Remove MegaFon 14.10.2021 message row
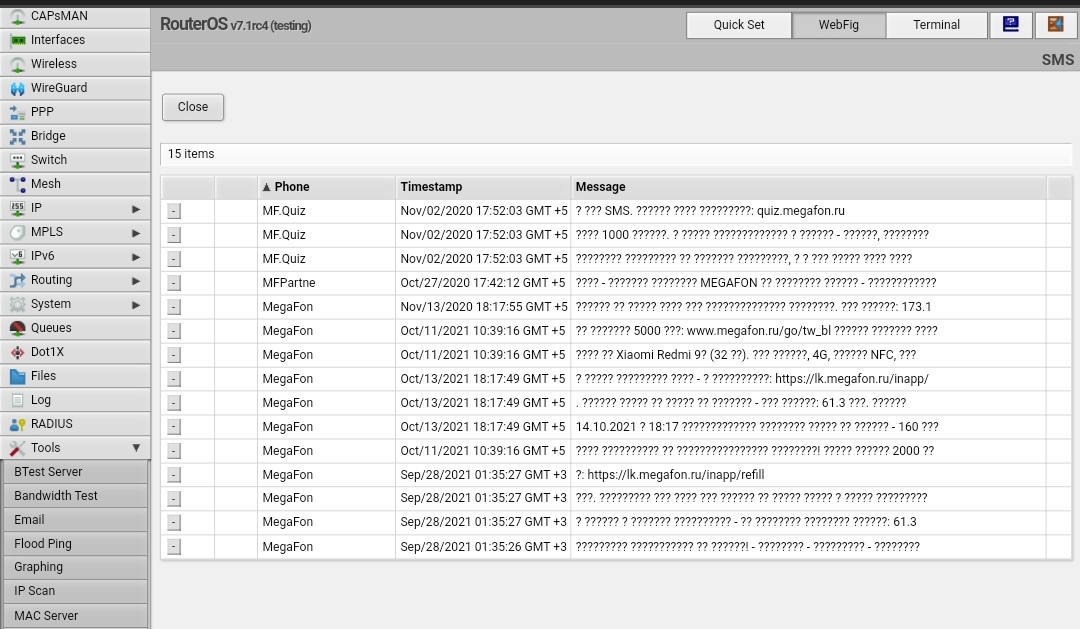This screenshot has width=1080, height=629. 174,427
